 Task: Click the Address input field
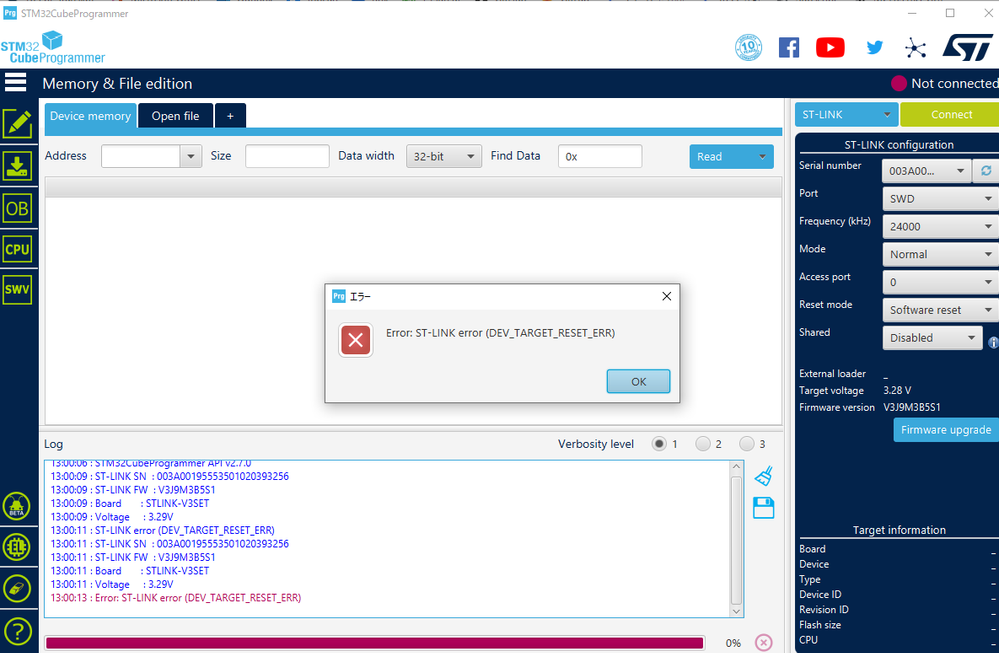coord(141,156)
